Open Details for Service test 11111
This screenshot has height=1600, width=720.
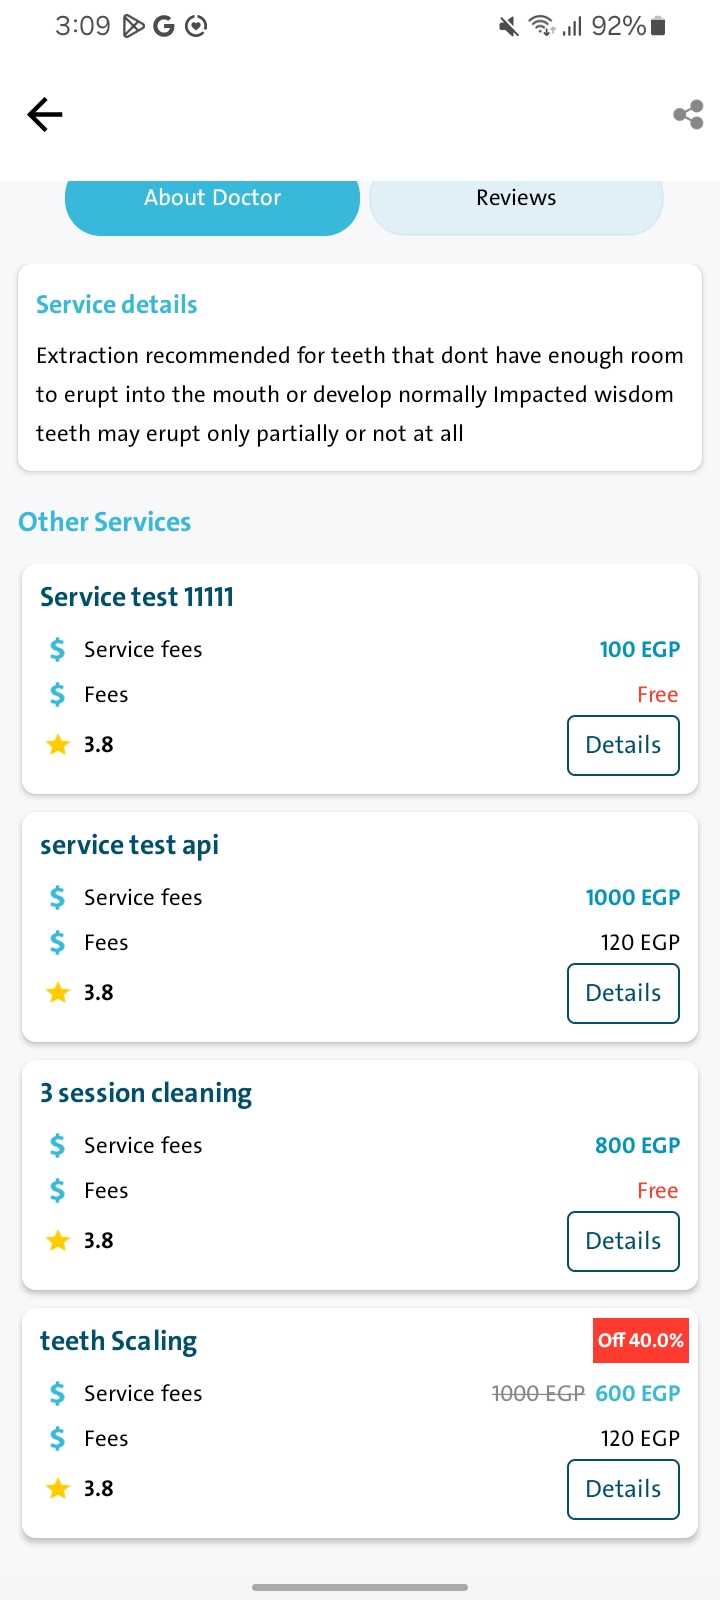click(x=623, y=745)
